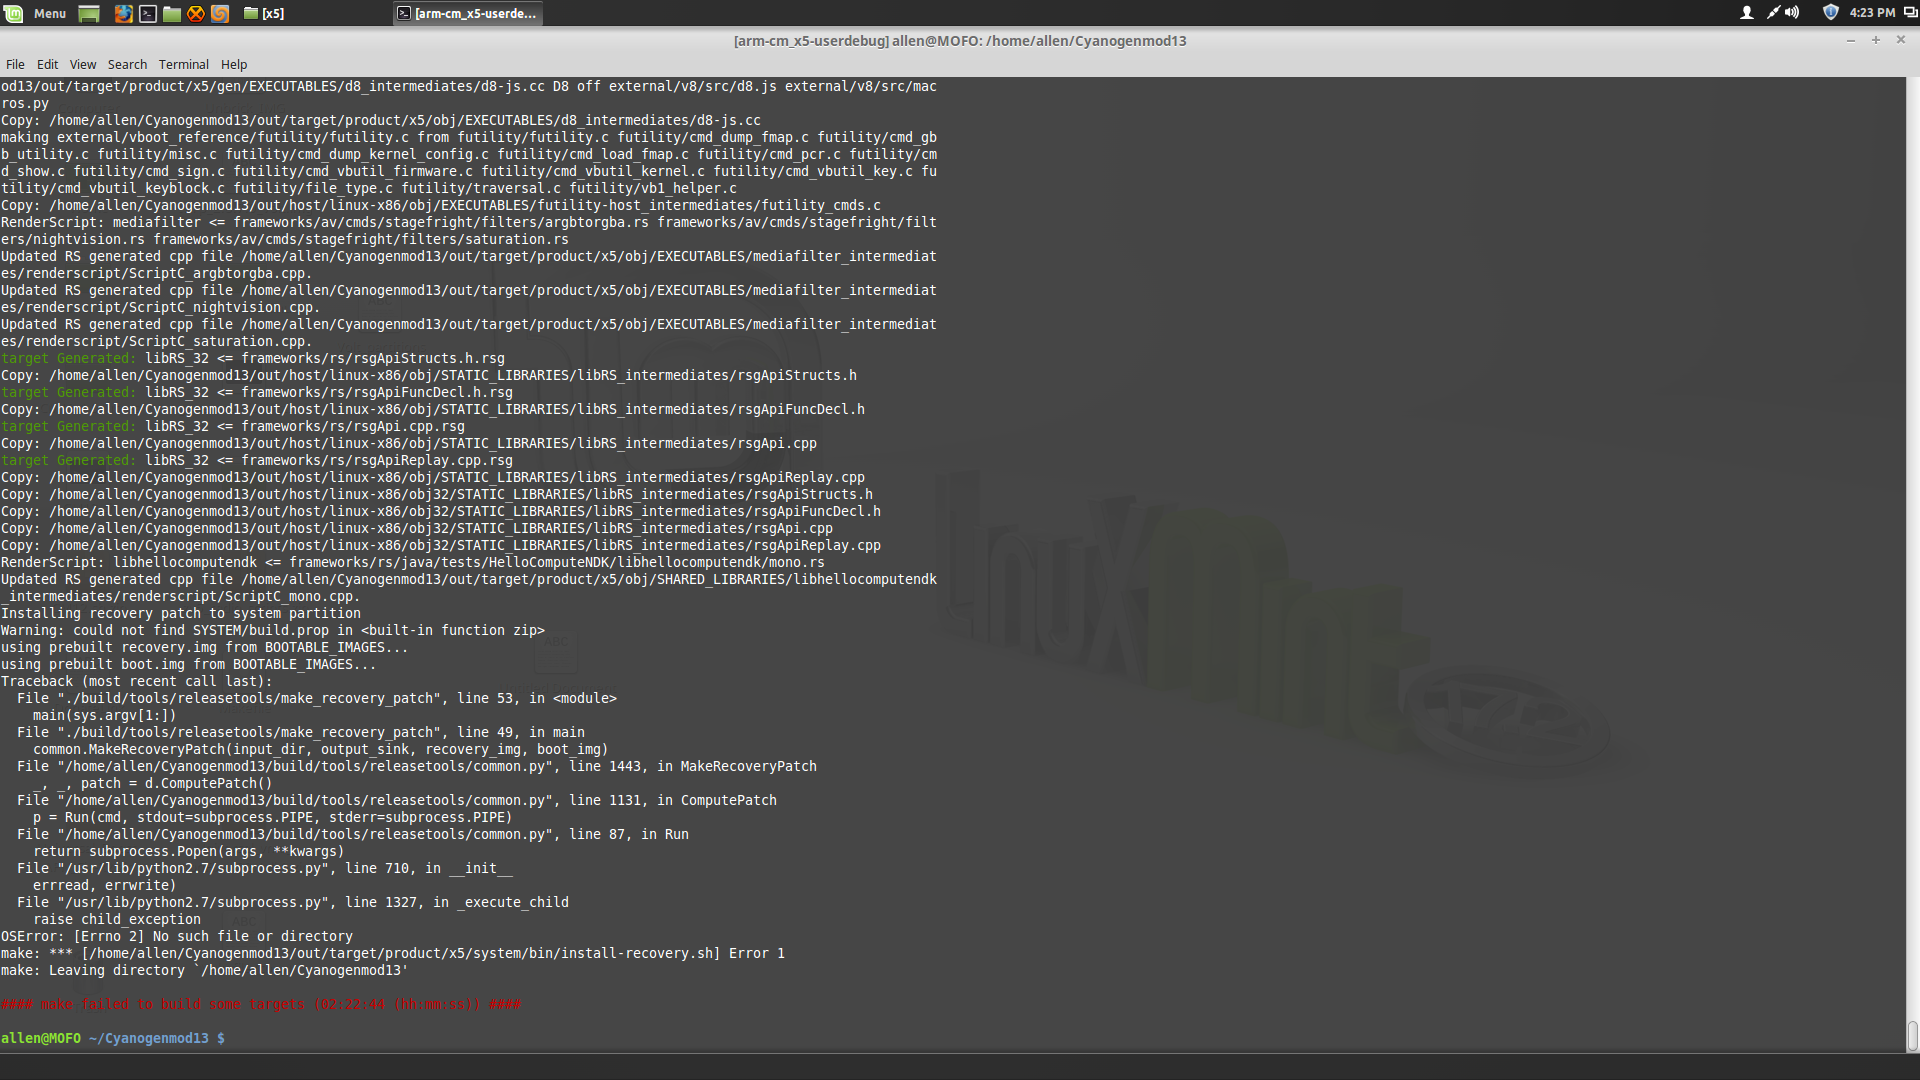Switch to the [x5] folder window

tap(264, 13)
